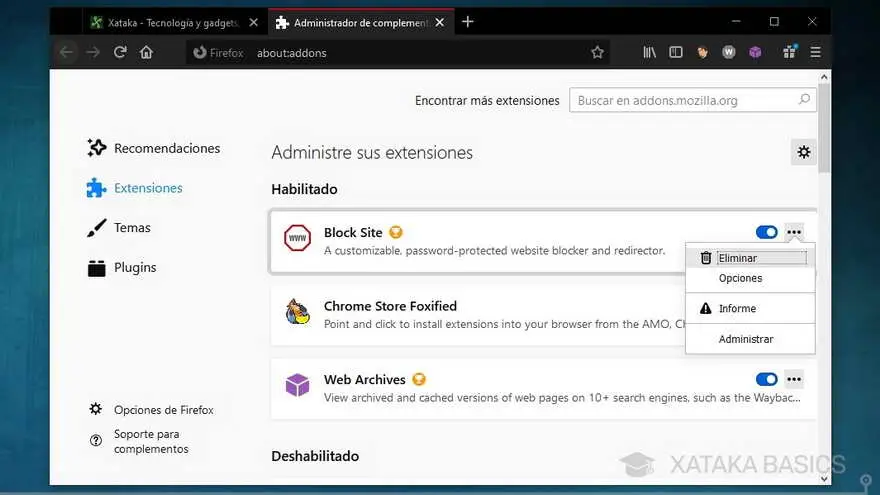Image resolution: width=880 pixels, height=495 pixels.
Task: Close the Administrador de complementos tab
Action: [x=440, y=22]
